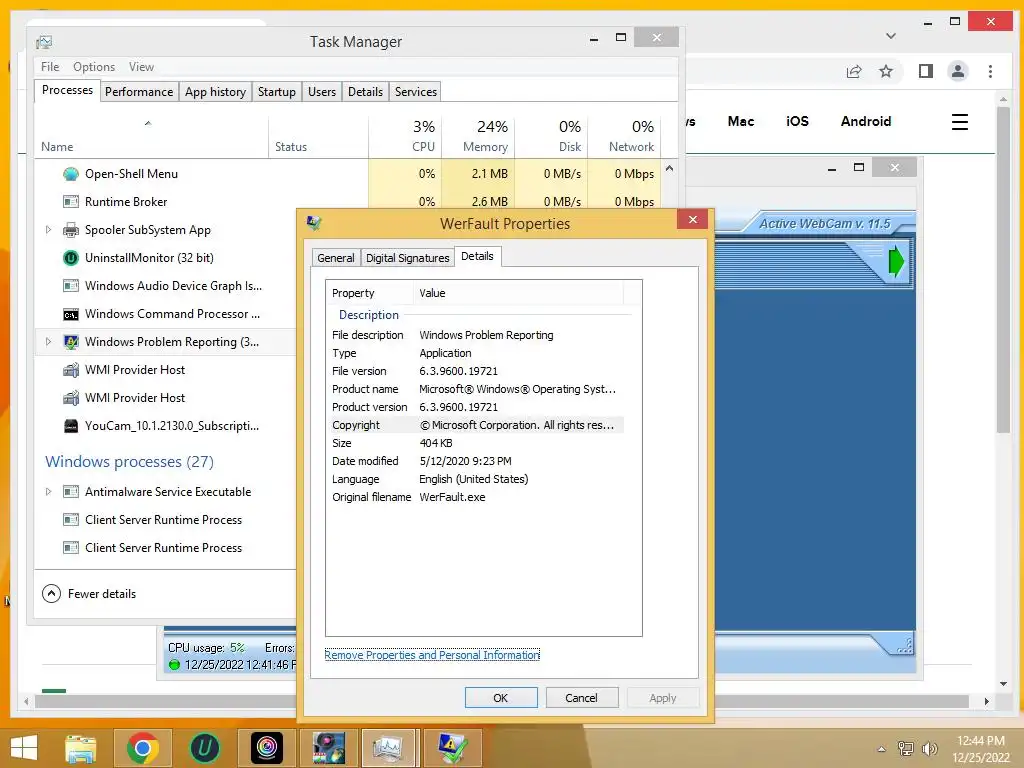The height and width of the screenshot is (768, 1024).
Task: Click the Windows Command Processor icon
Action: (x=71, y=314)
